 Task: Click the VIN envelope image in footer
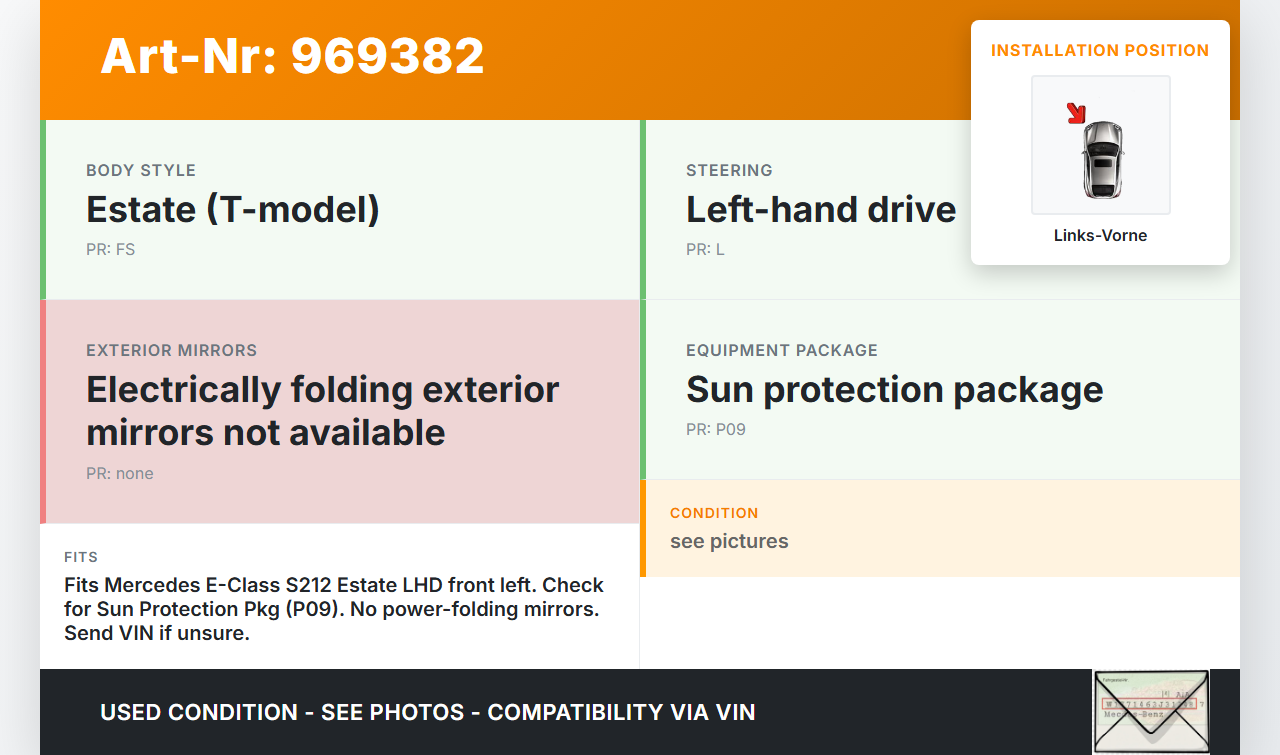(1151, 710)
